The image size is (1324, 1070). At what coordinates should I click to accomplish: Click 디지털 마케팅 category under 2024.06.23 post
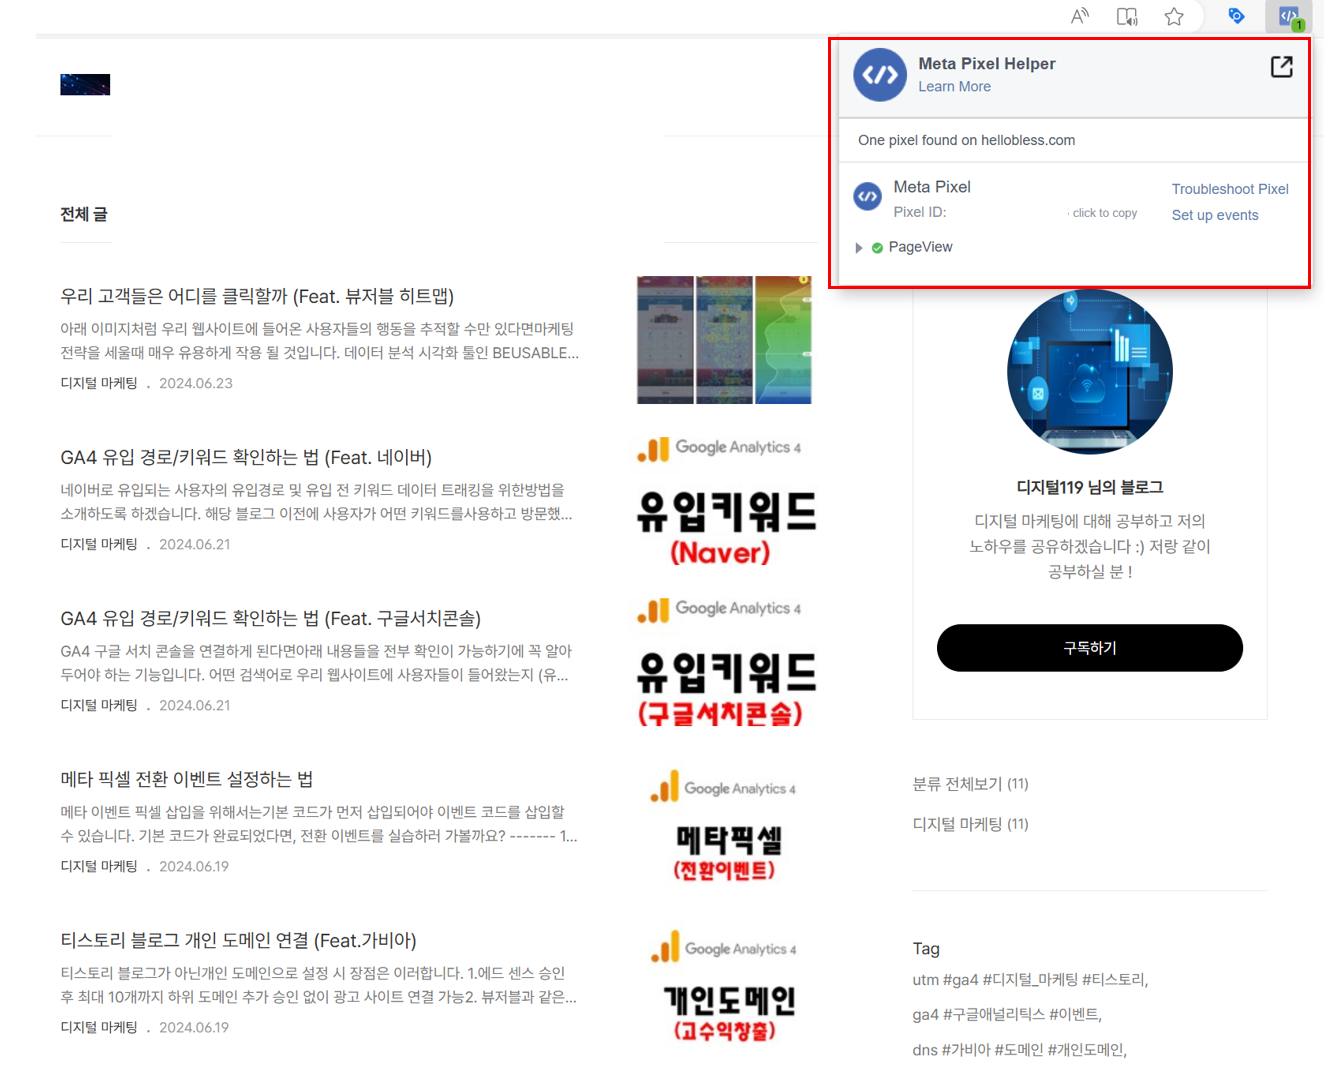(99, 383)
